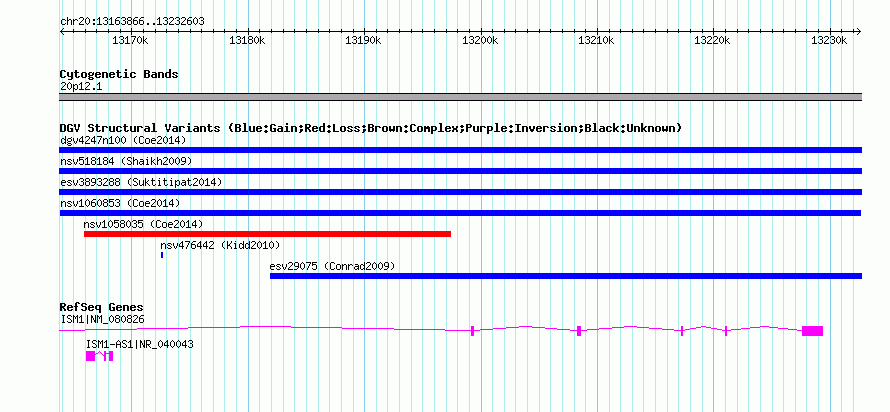Click the 13170k ruler tick label
Image resolution: width=890 pixels, height=412 pixels.
[131, 40]
